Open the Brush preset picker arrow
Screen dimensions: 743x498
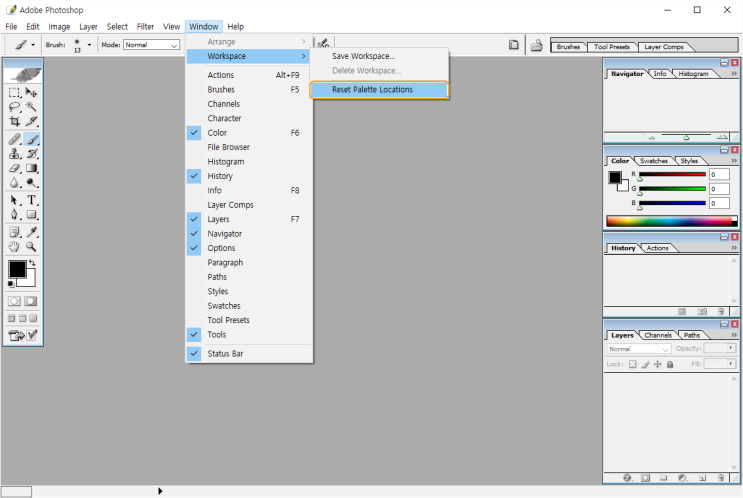(89, 45)
